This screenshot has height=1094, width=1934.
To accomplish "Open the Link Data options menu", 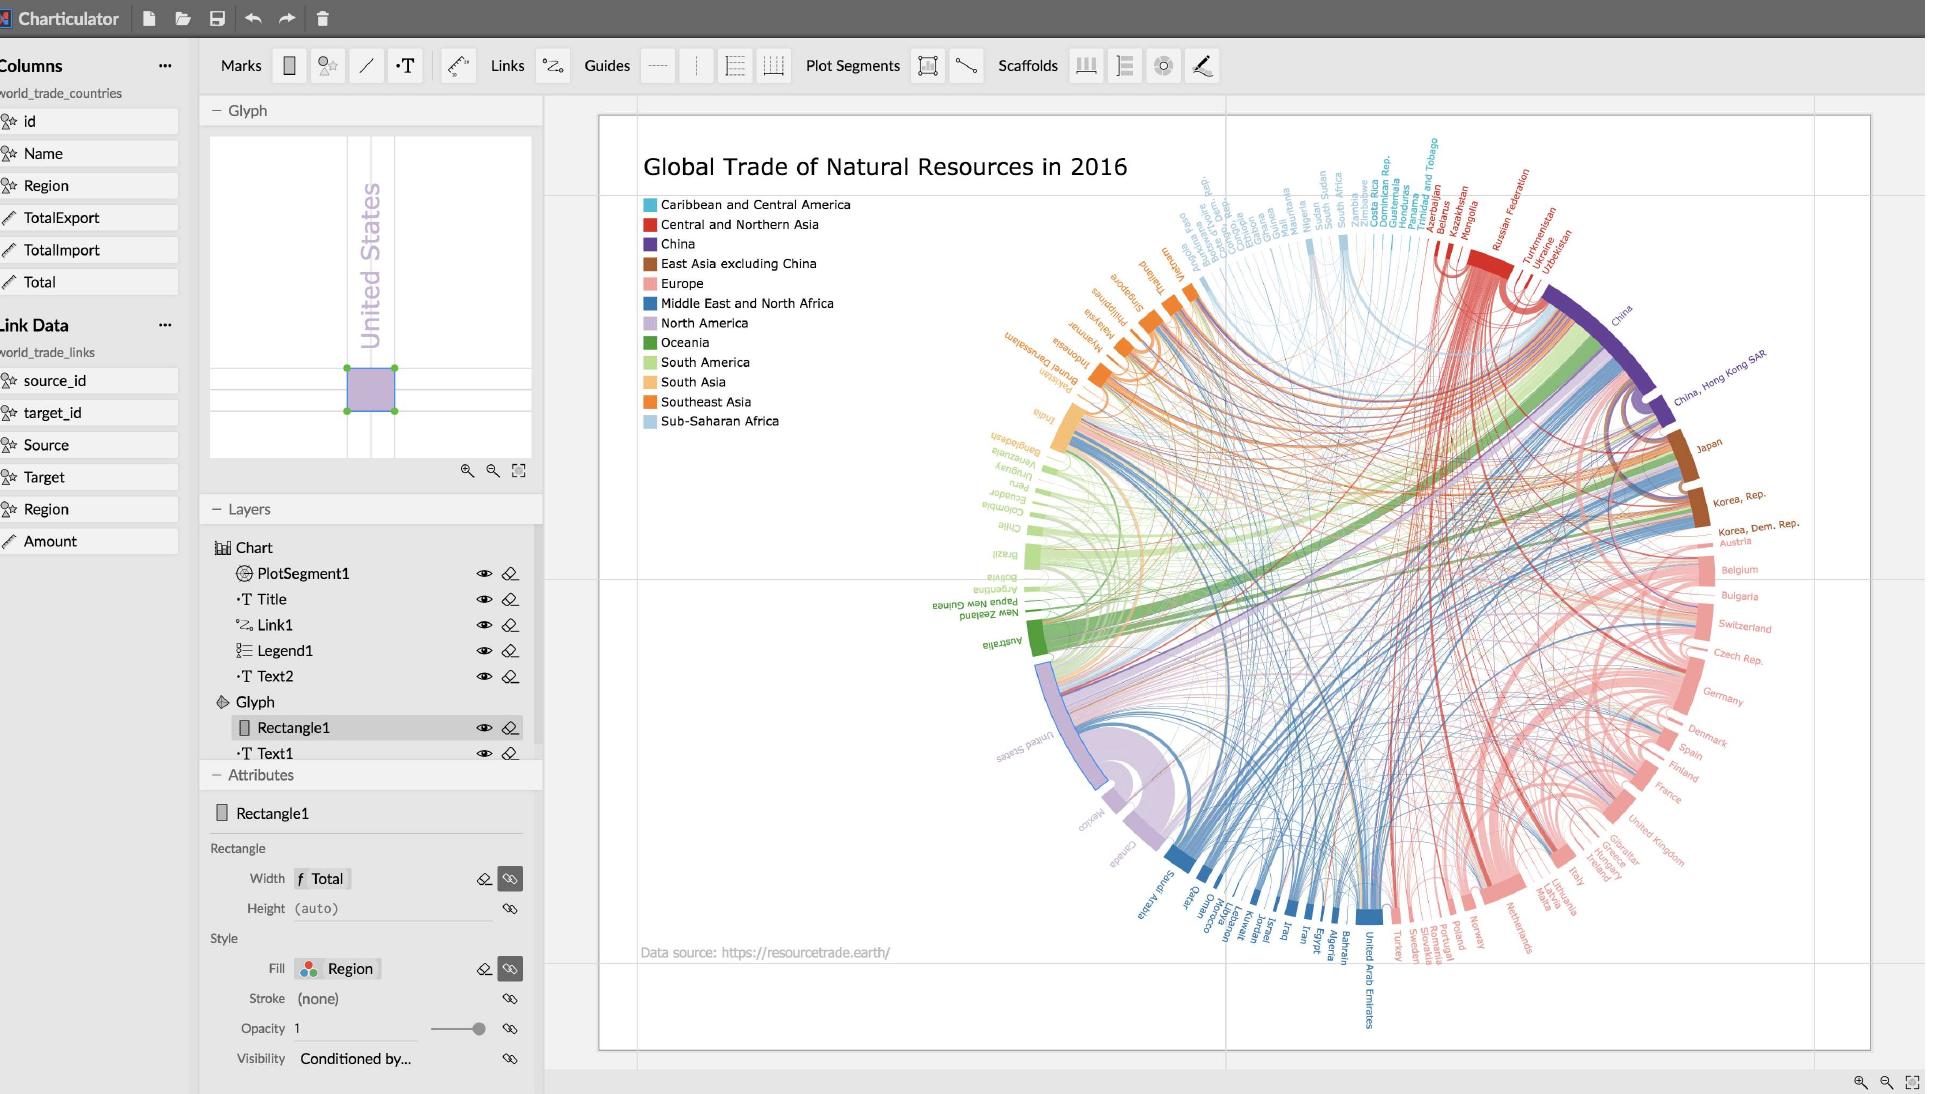I will click(165, 325).
